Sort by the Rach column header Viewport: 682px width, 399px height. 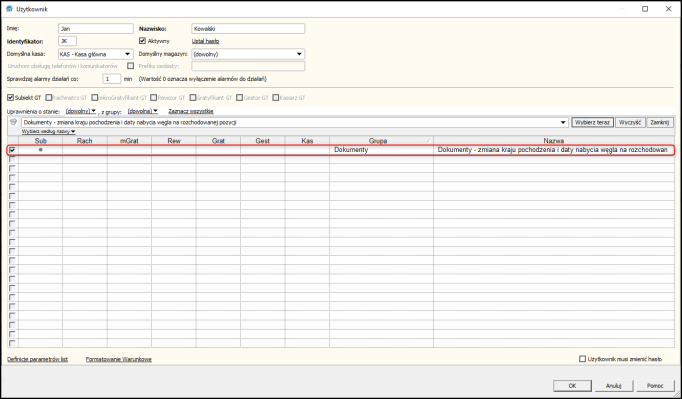[x=85, y=141]
